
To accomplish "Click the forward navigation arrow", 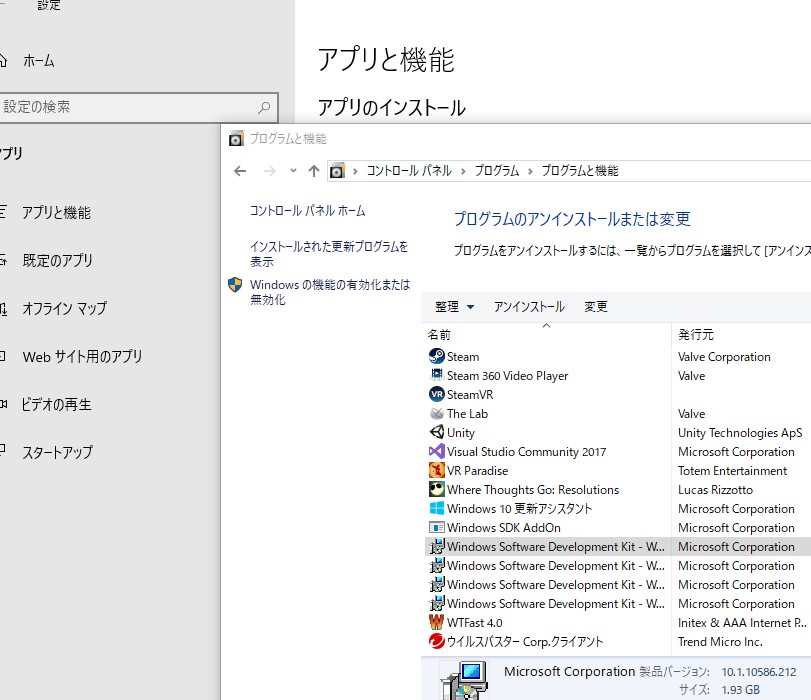I will [269, 171].
